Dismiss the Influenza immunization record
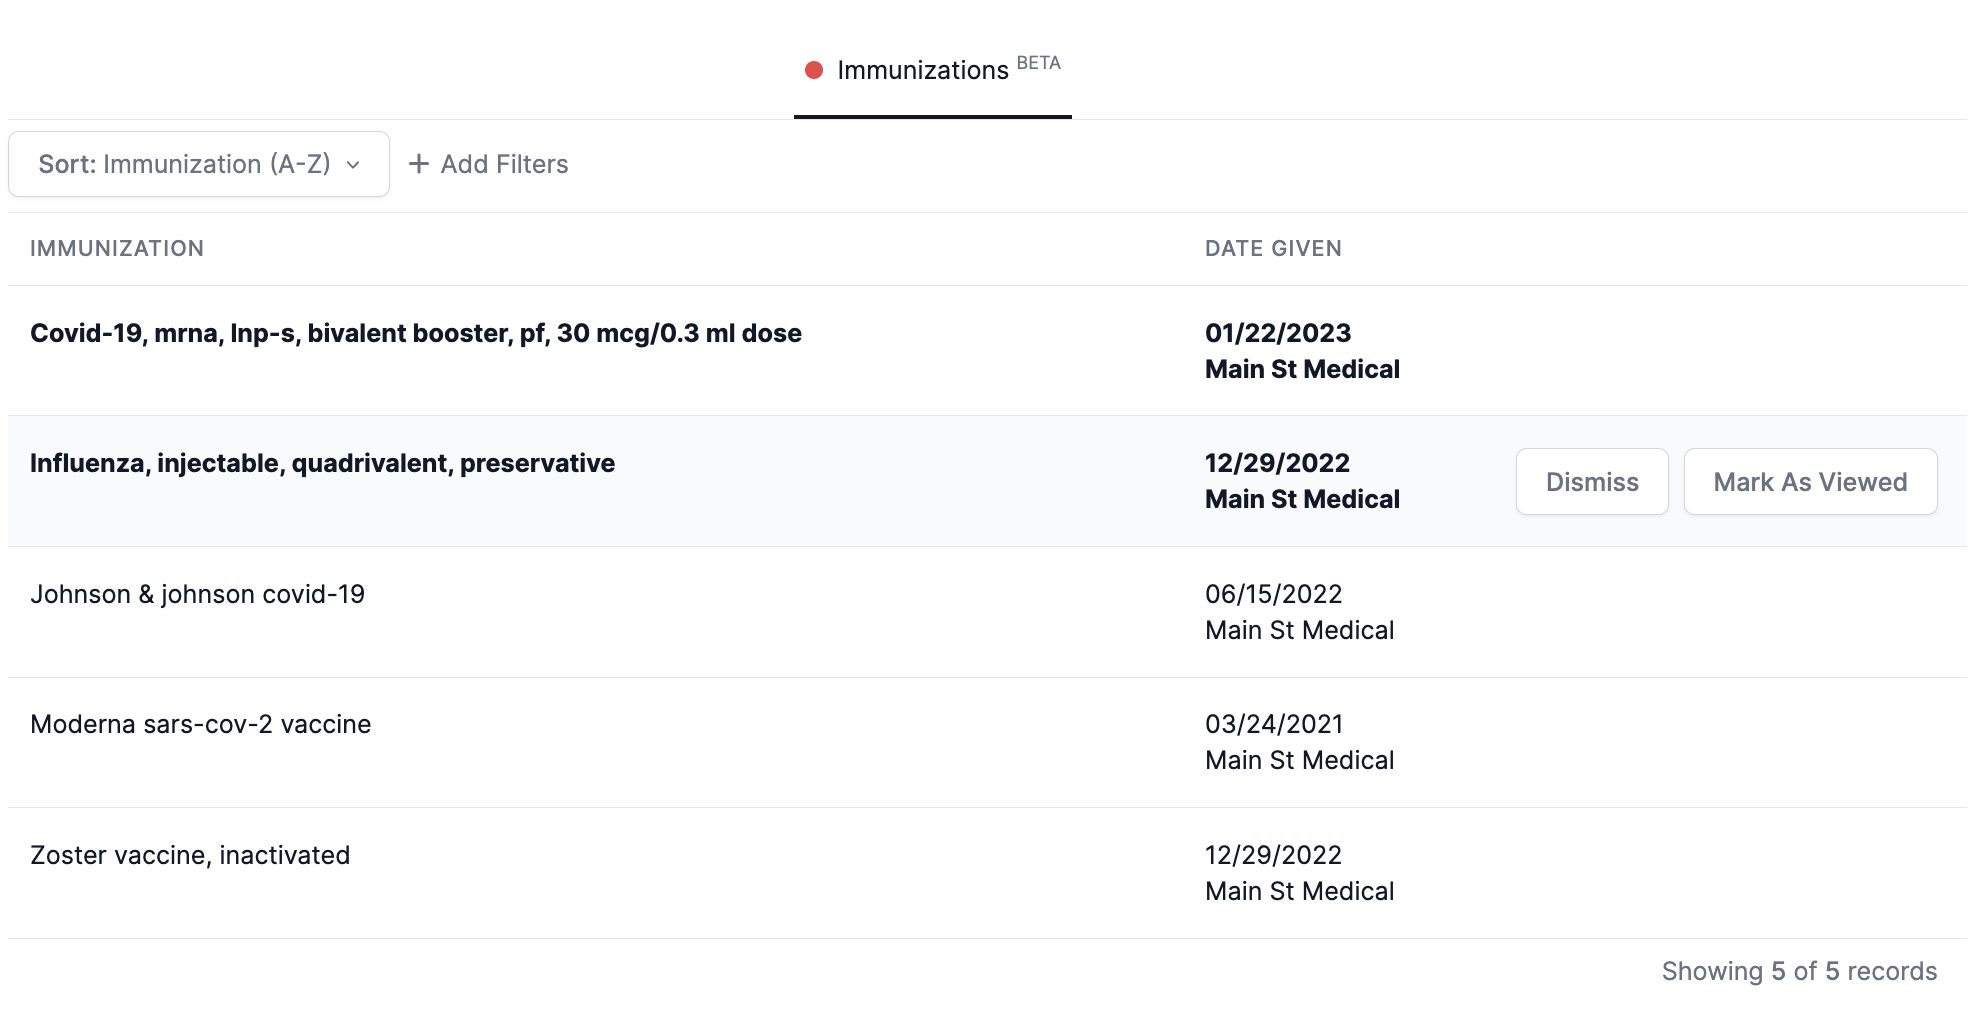The image size is (1988, 1022). [1591, 482]
